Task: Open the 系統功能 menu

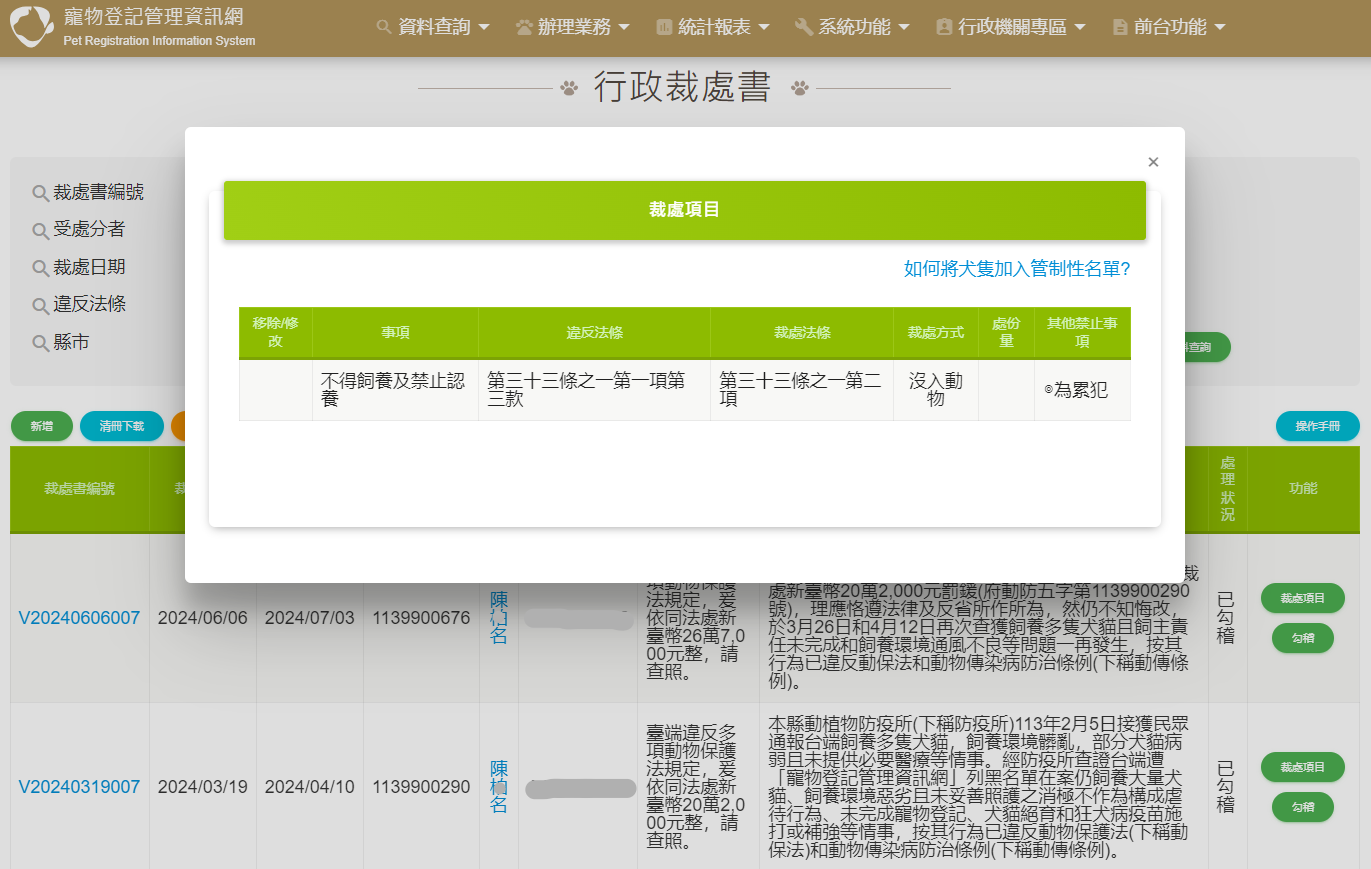Action: (852, 28)
